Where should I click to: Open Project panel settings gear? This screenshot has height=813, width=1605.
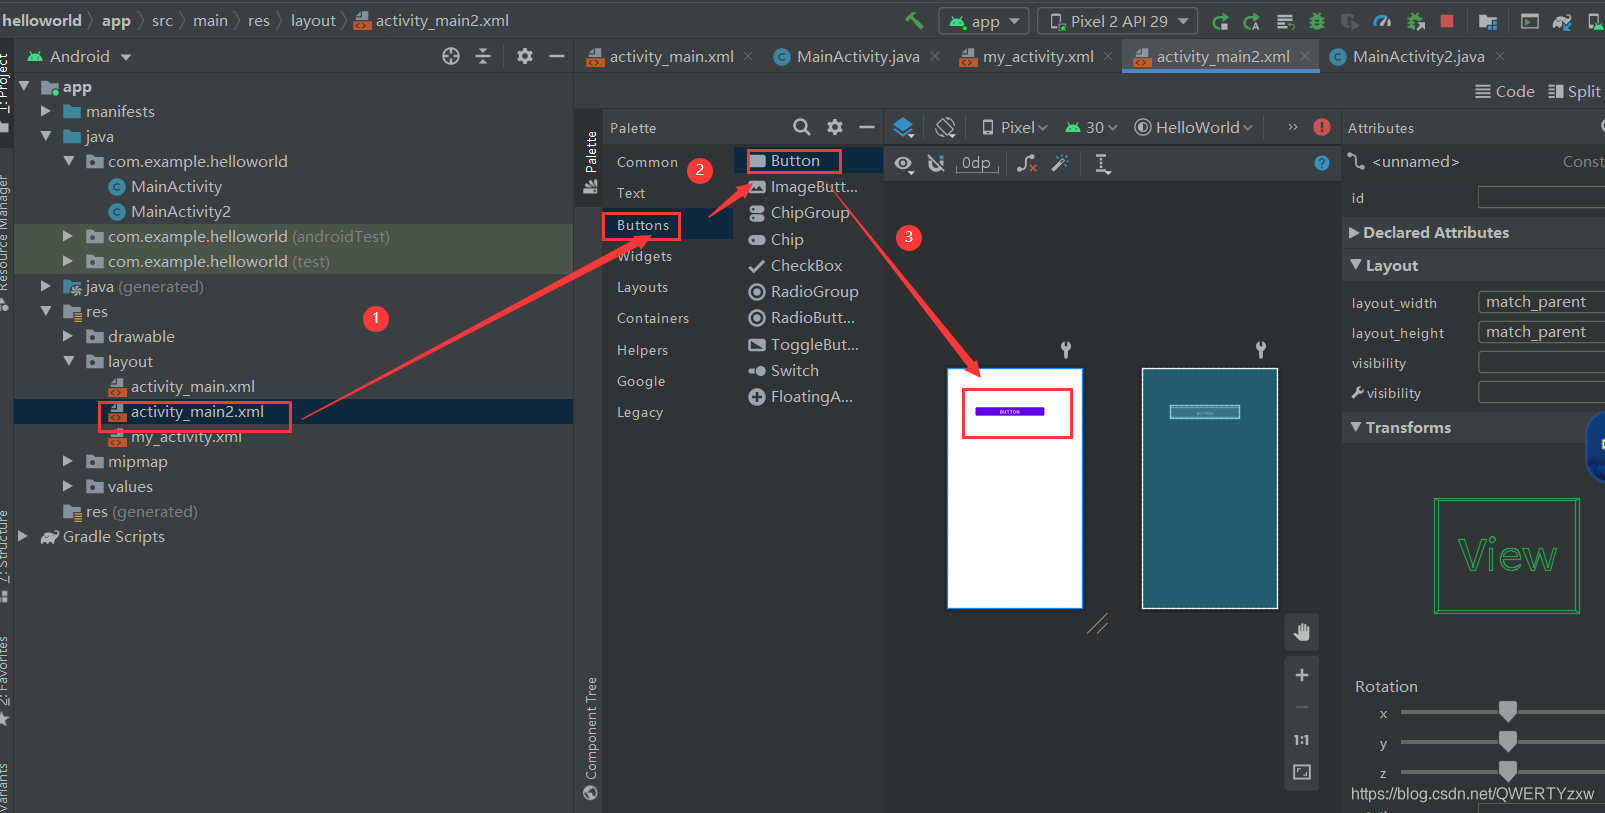point(525,56)
